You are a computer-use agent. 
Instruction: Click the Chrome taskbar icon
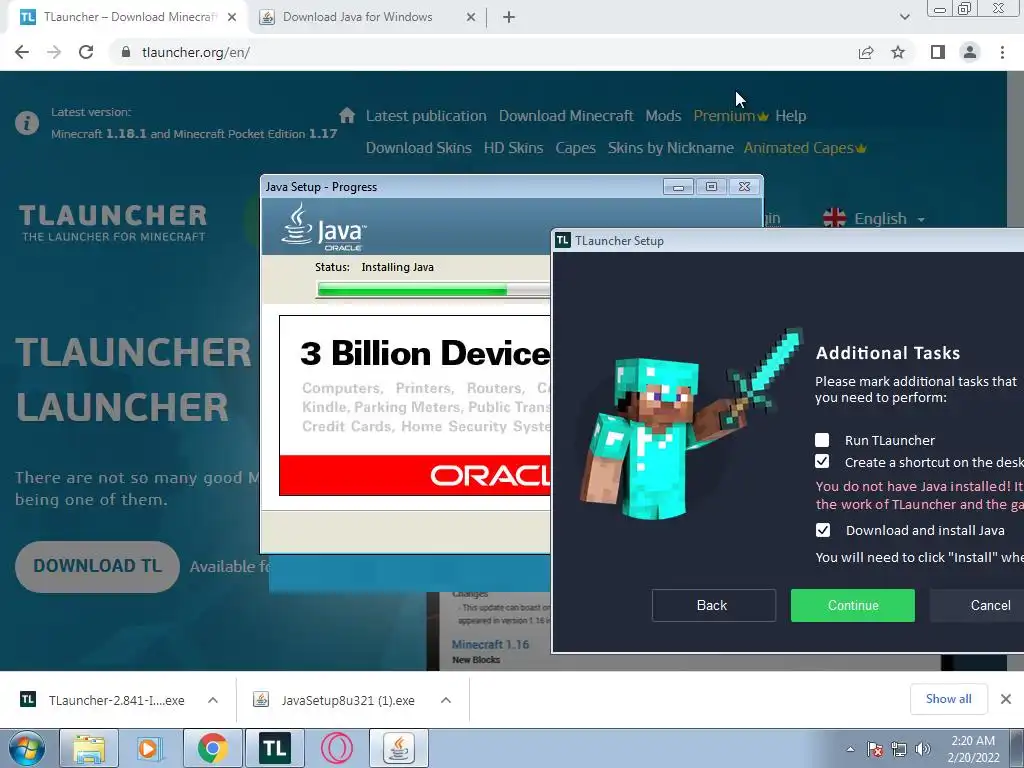[x=212, y=748]
